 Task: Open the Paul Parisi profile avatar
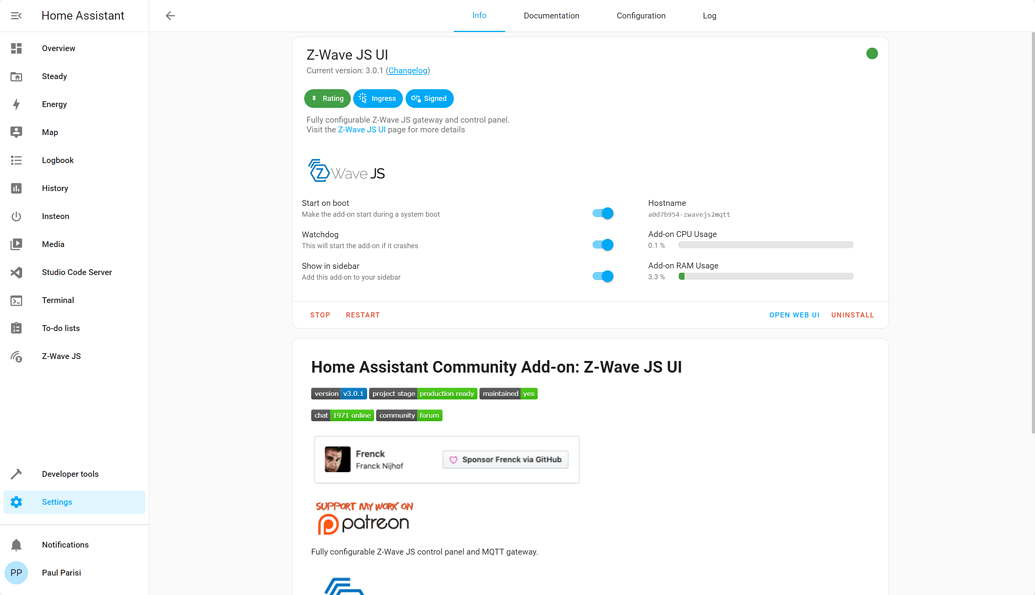(16, 572)
